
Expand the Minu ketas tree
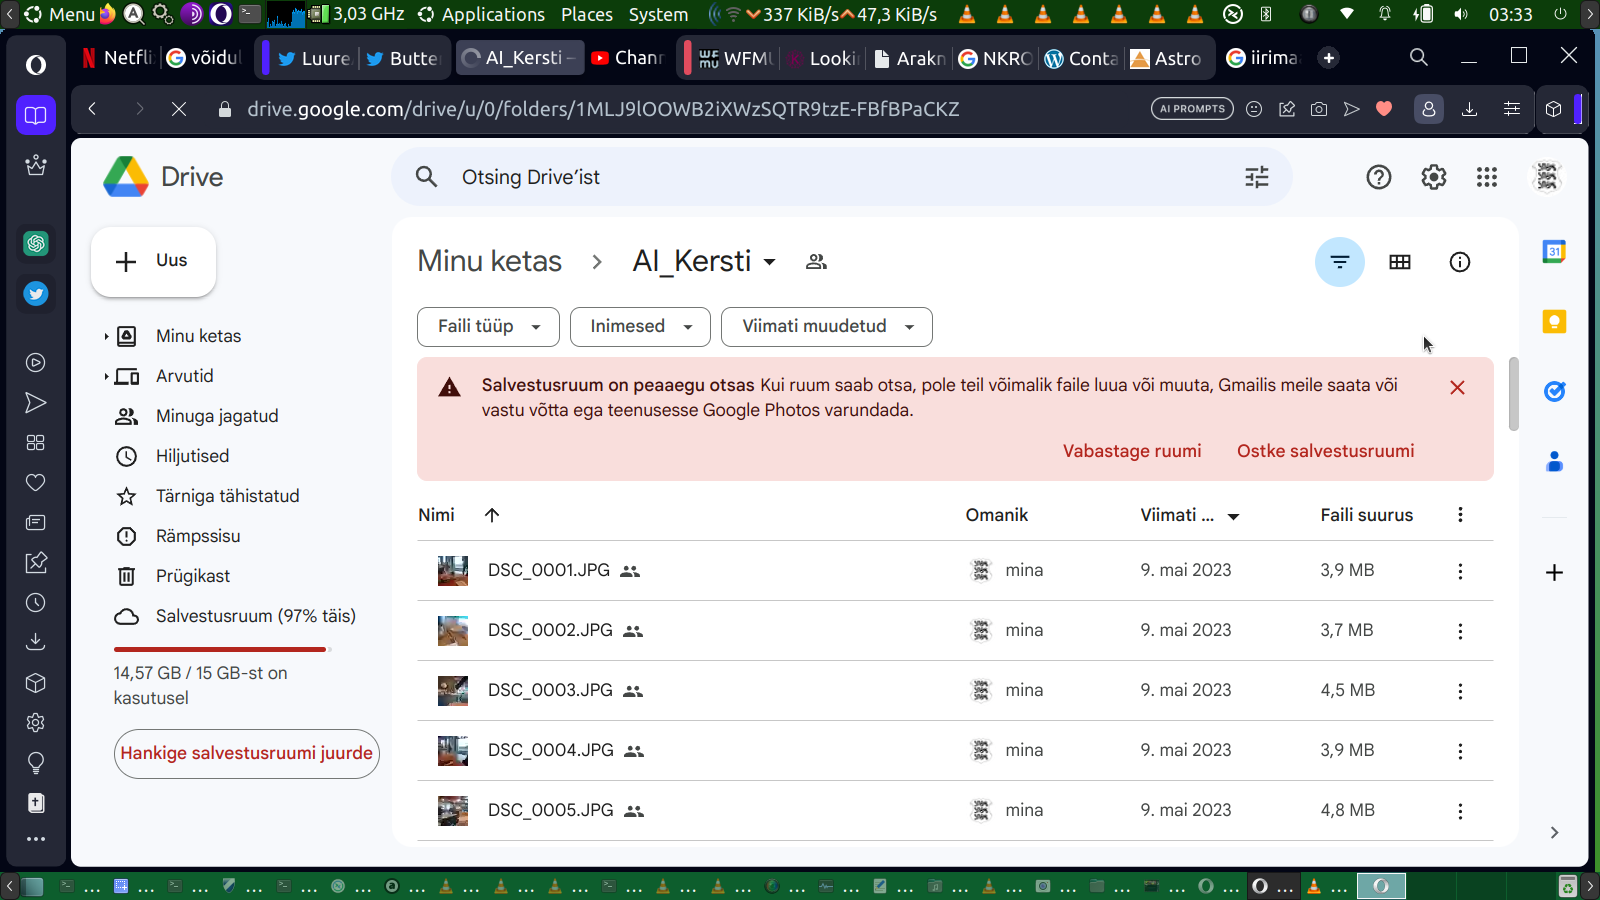point(106,337)
